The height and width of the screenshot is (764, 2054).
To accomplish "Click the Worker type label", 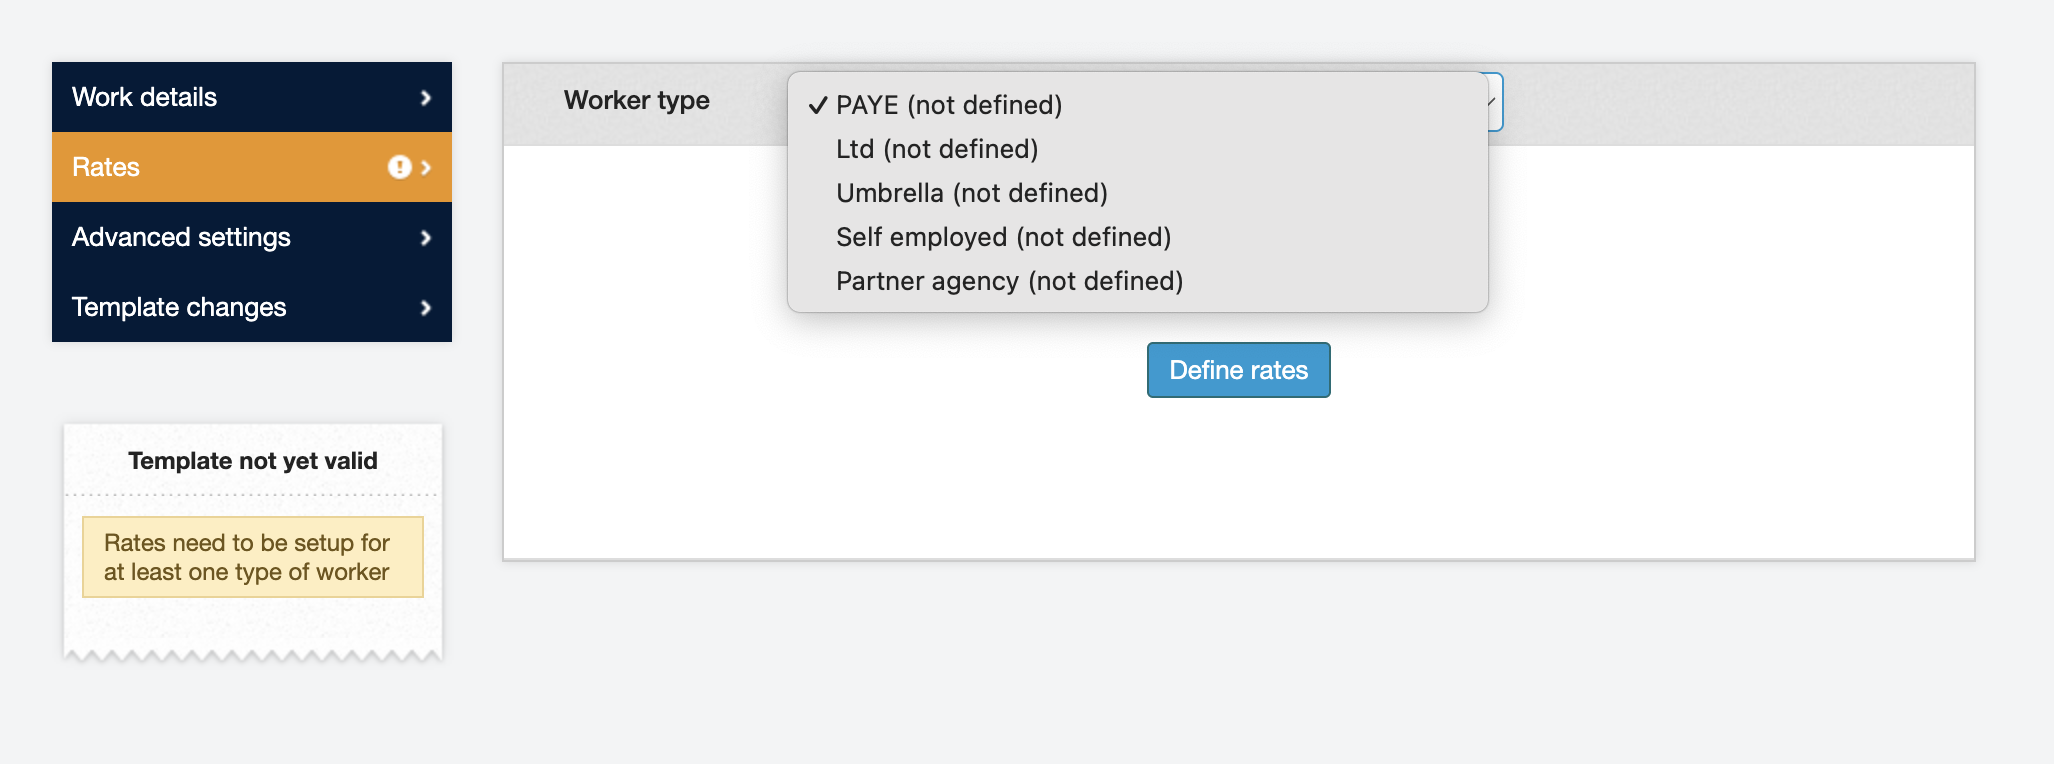I will point(637,100).
